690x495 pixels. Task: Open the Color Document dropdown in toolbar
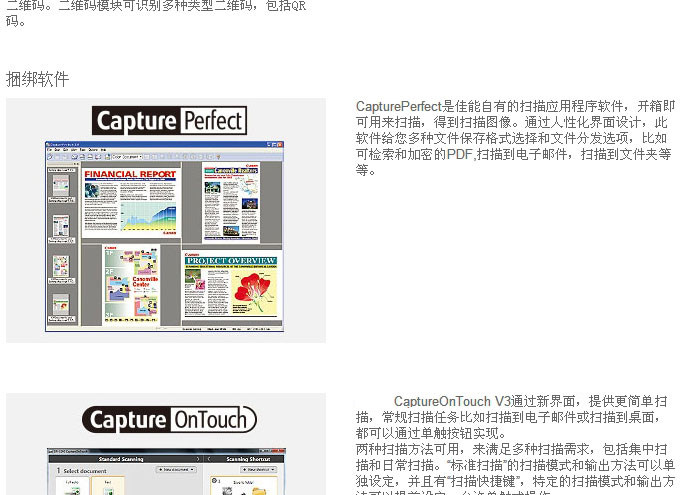point(127,157)
